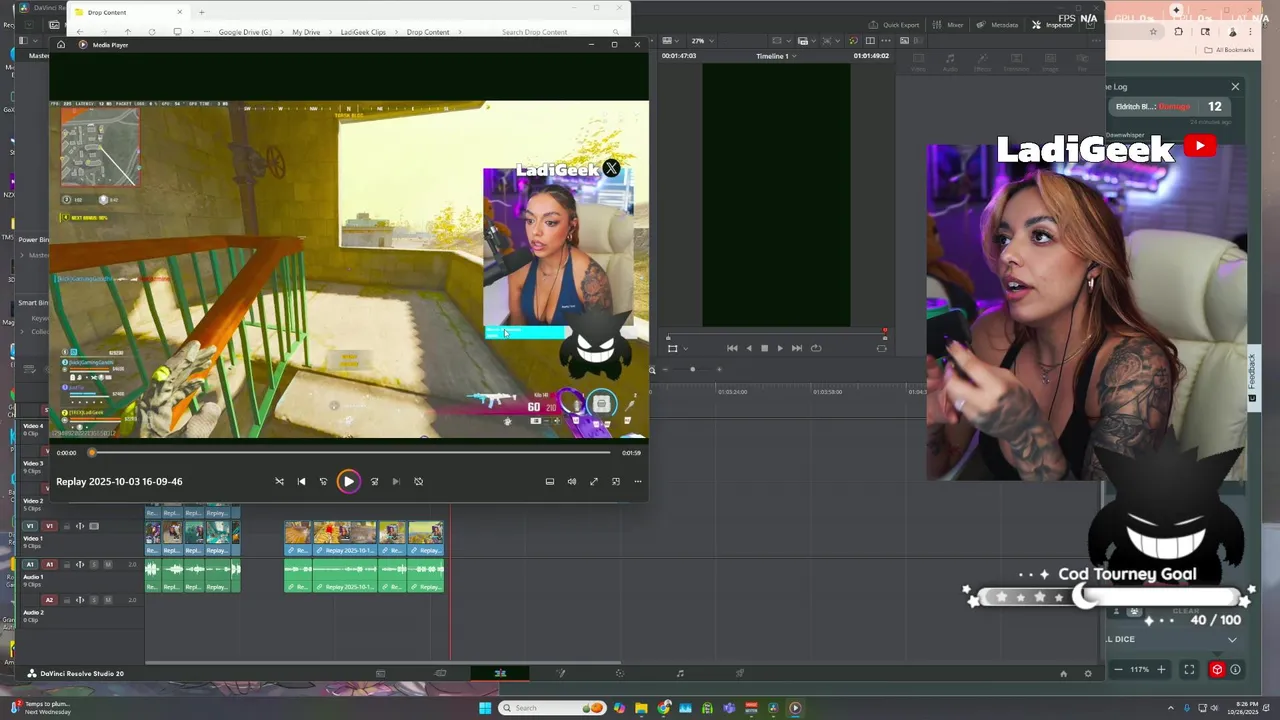Zoom in the browser app at 117%
Image resolution: width=1280 pixels, height=720 pixels.
pos(1161,669)
